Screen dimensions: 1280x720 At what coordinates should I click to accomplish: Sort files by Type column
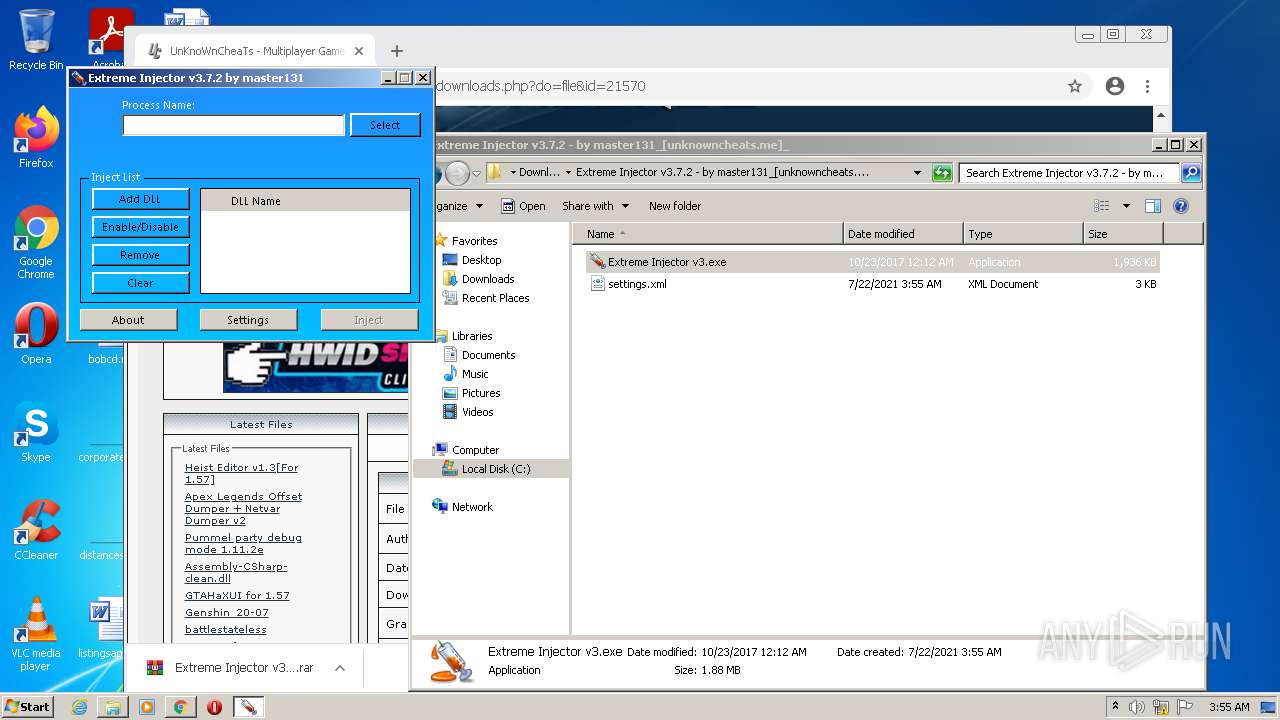click(1023, 234)
